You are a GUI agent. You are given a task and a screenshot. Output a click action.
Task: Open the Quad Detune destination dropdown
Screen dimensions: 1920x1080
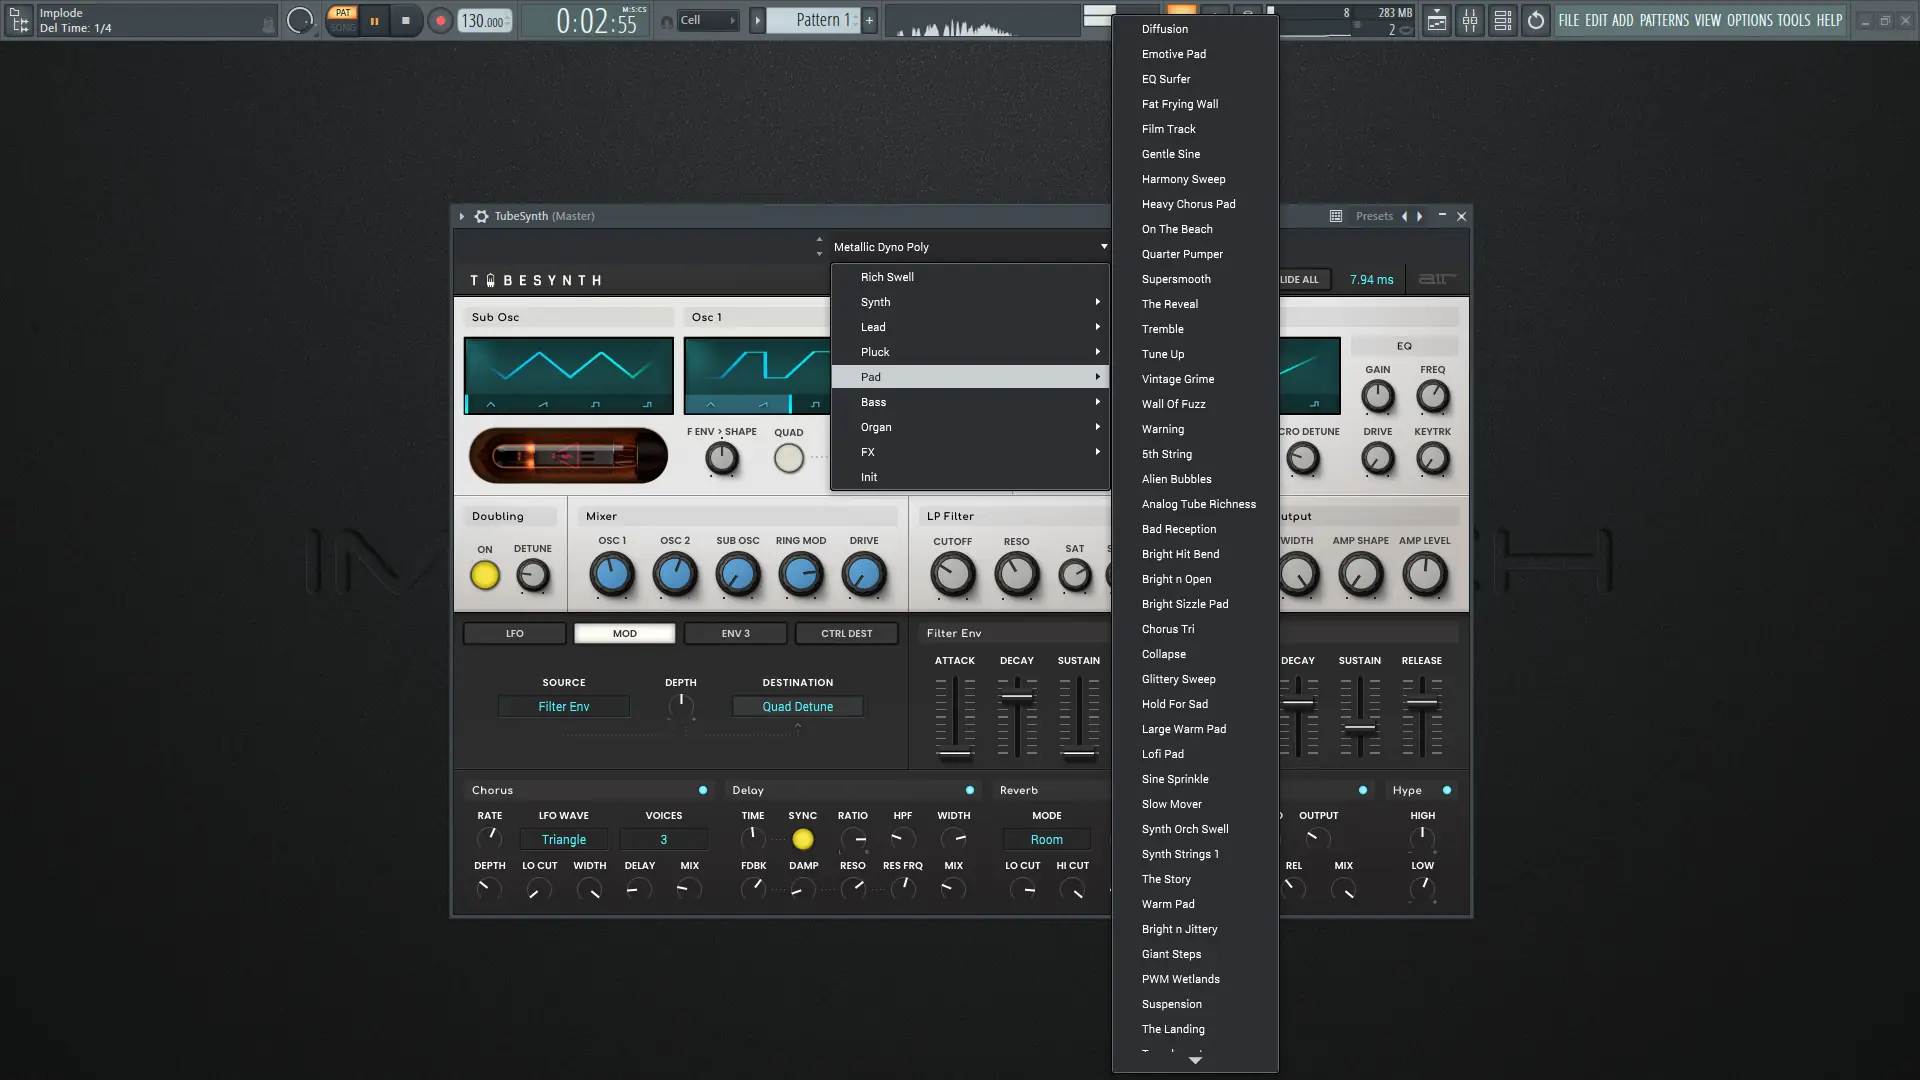click(x=797, y=707)
